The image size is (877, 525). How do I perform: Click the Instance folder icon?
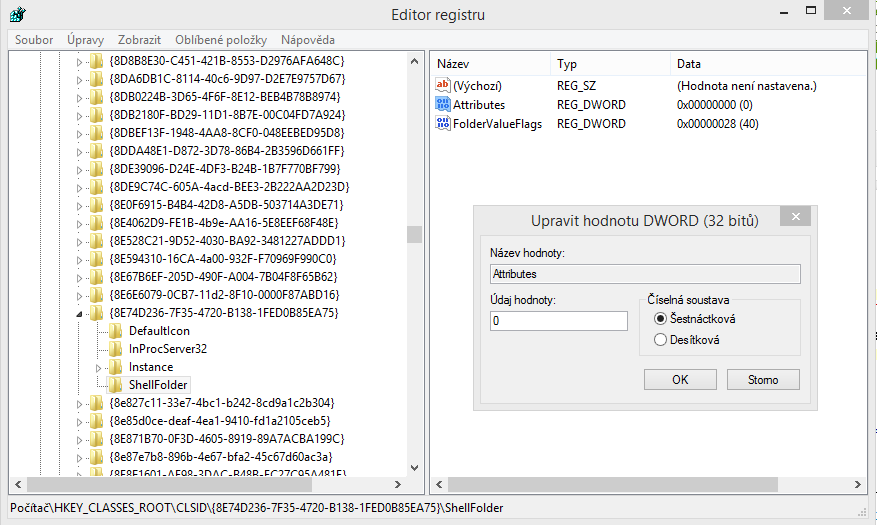pyautogui.click(x=116, y=367)
